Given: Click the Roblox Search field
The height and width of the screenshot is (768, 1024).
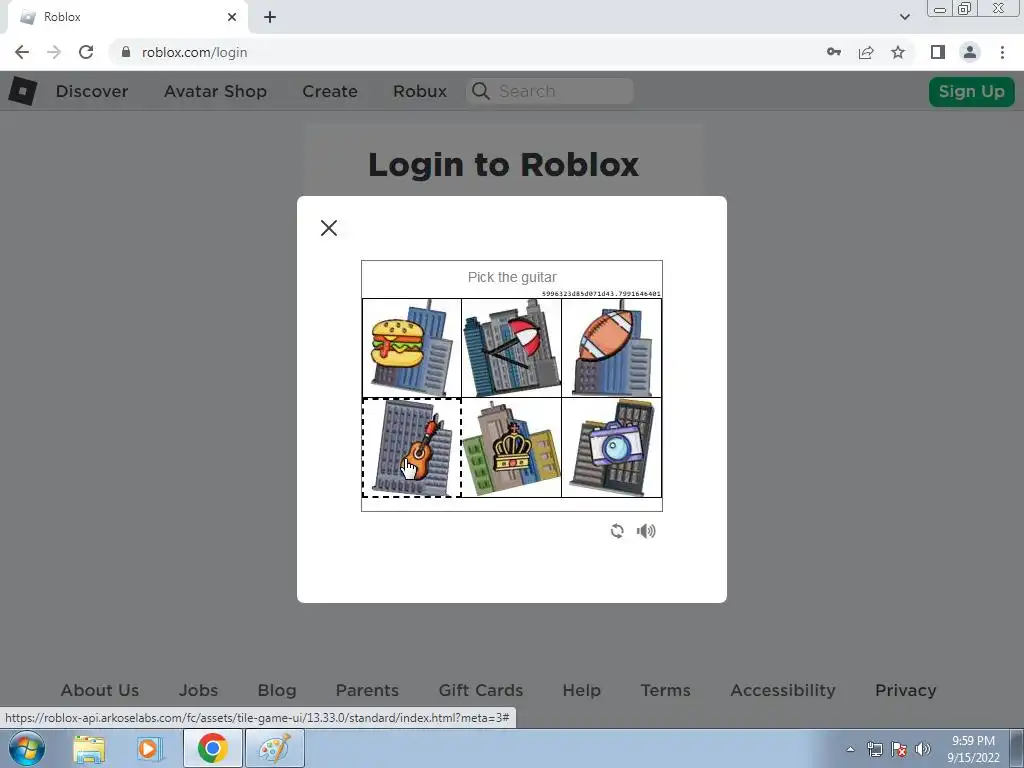Looking at the screenshot, I should click(550, 91).
